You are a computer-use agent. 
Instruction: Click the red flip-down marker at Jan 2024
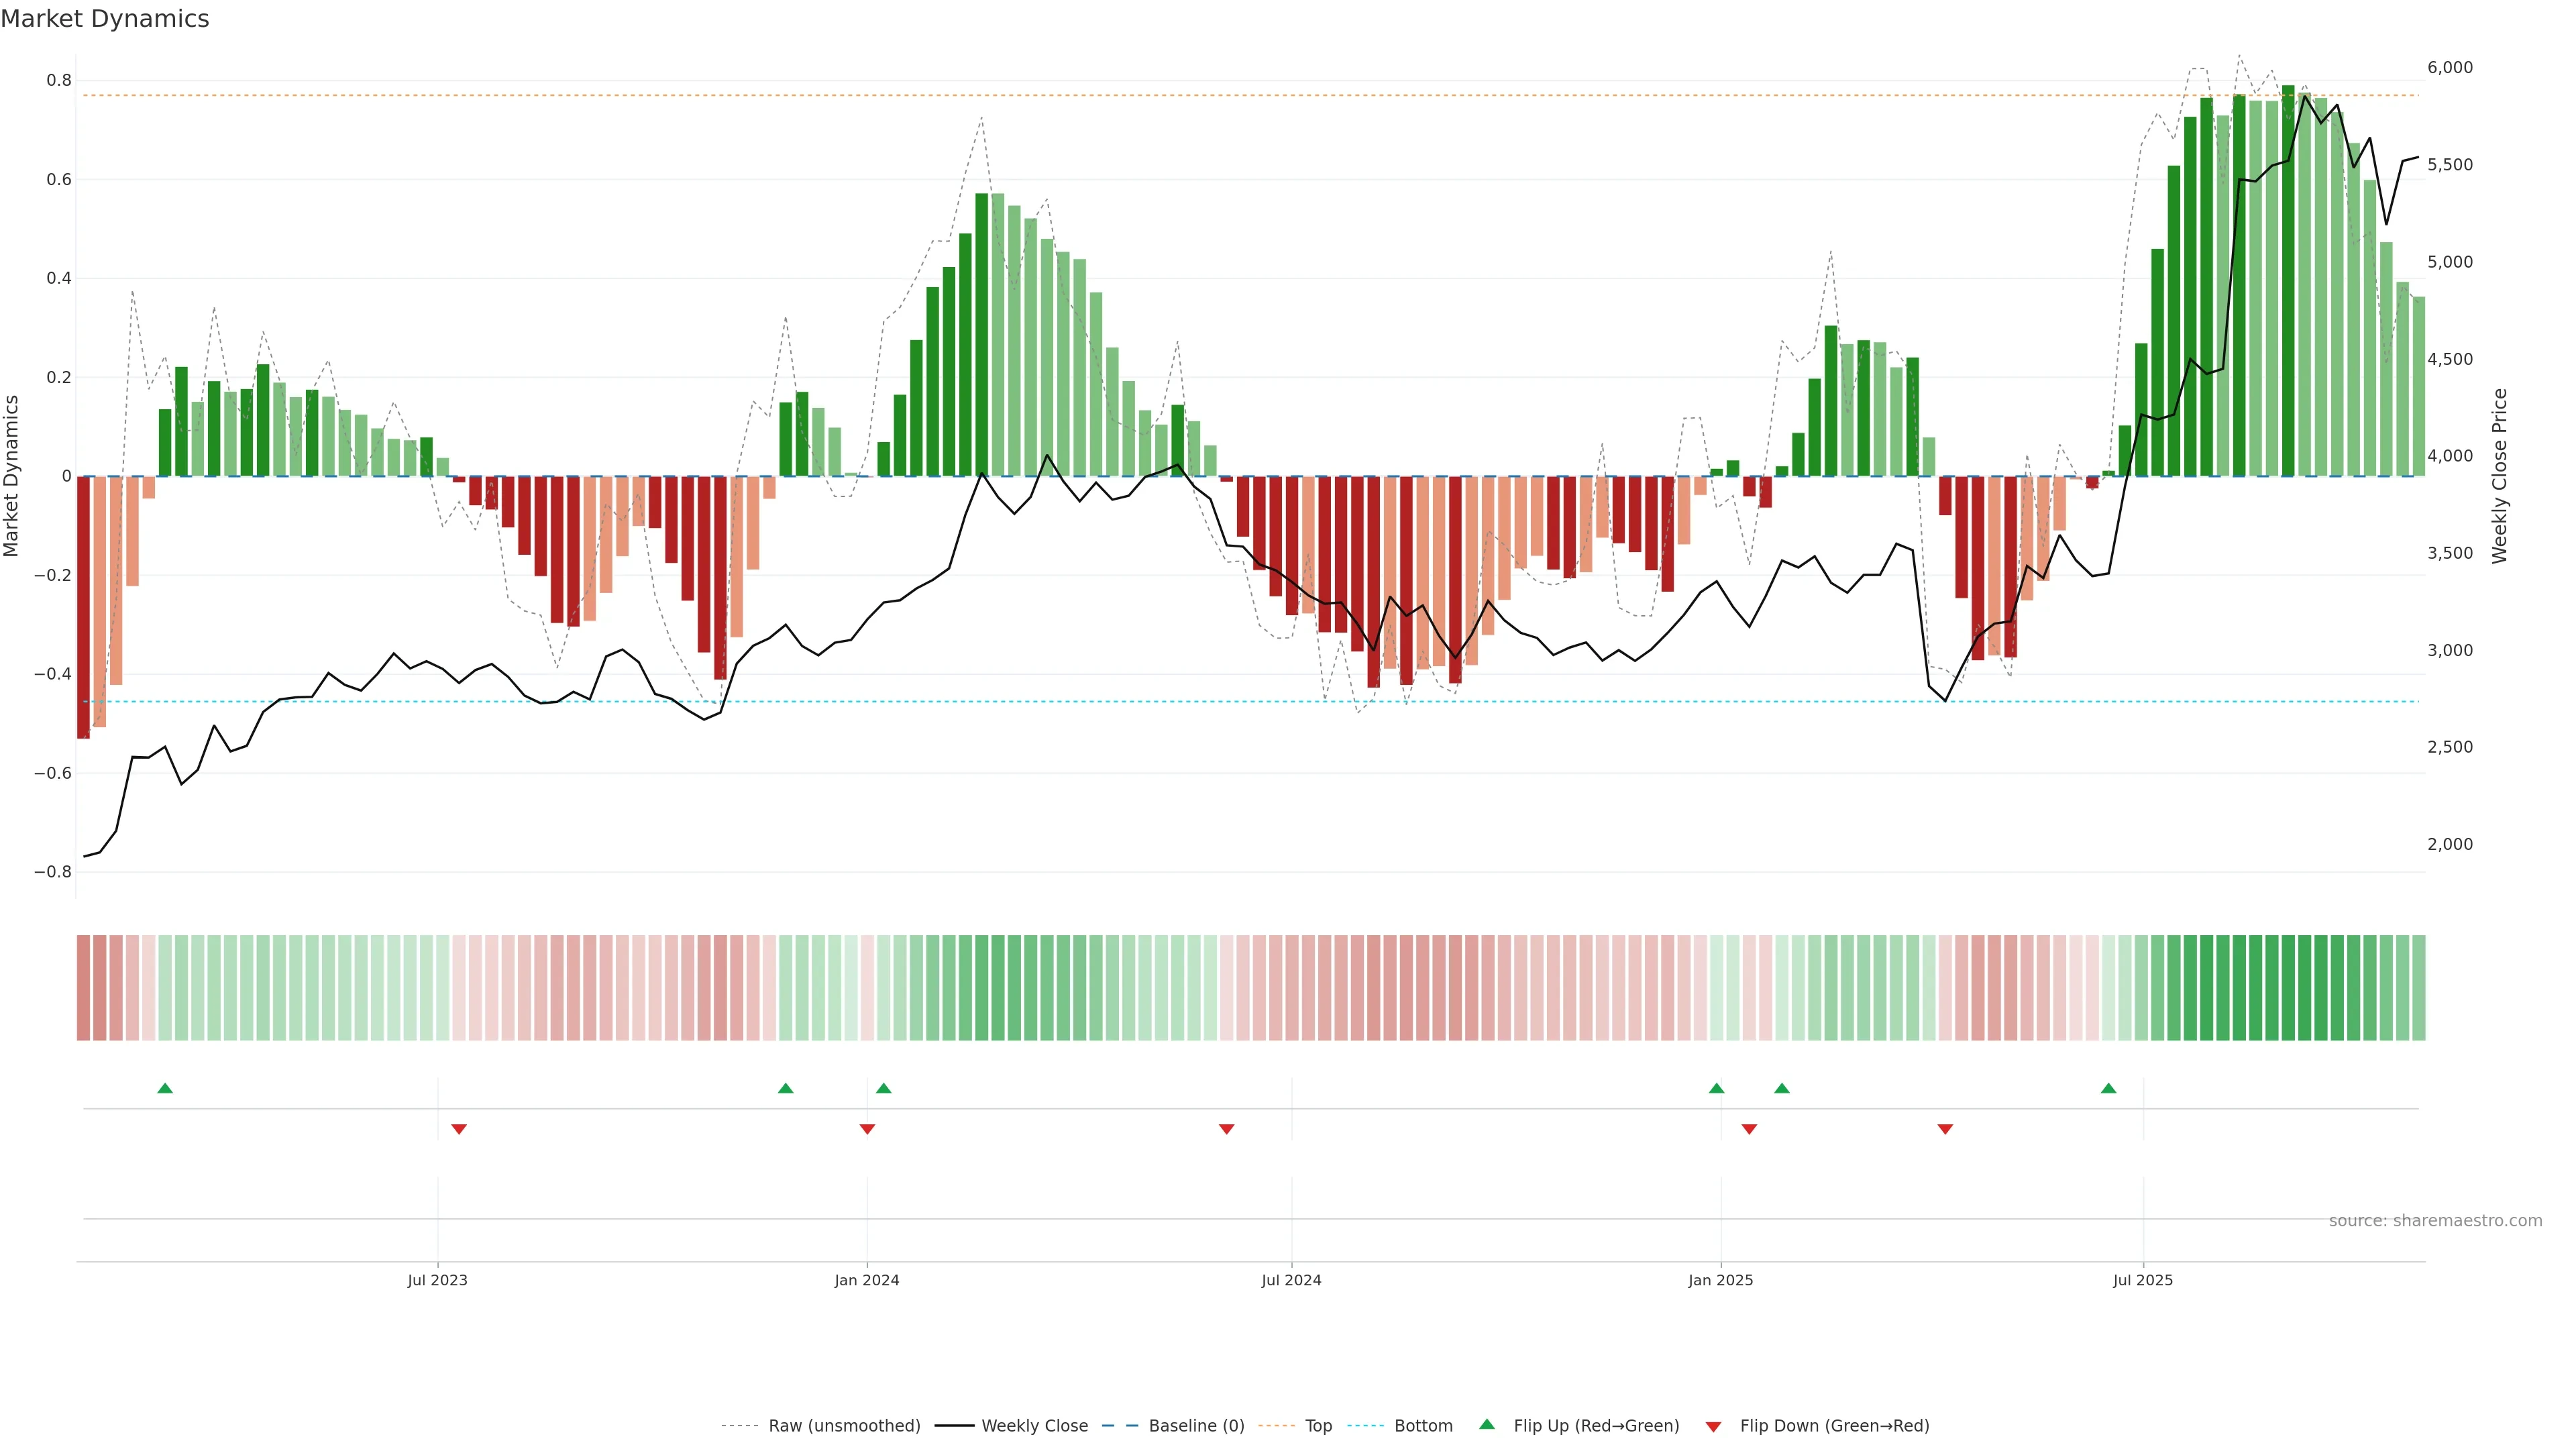coord(867,1129)
